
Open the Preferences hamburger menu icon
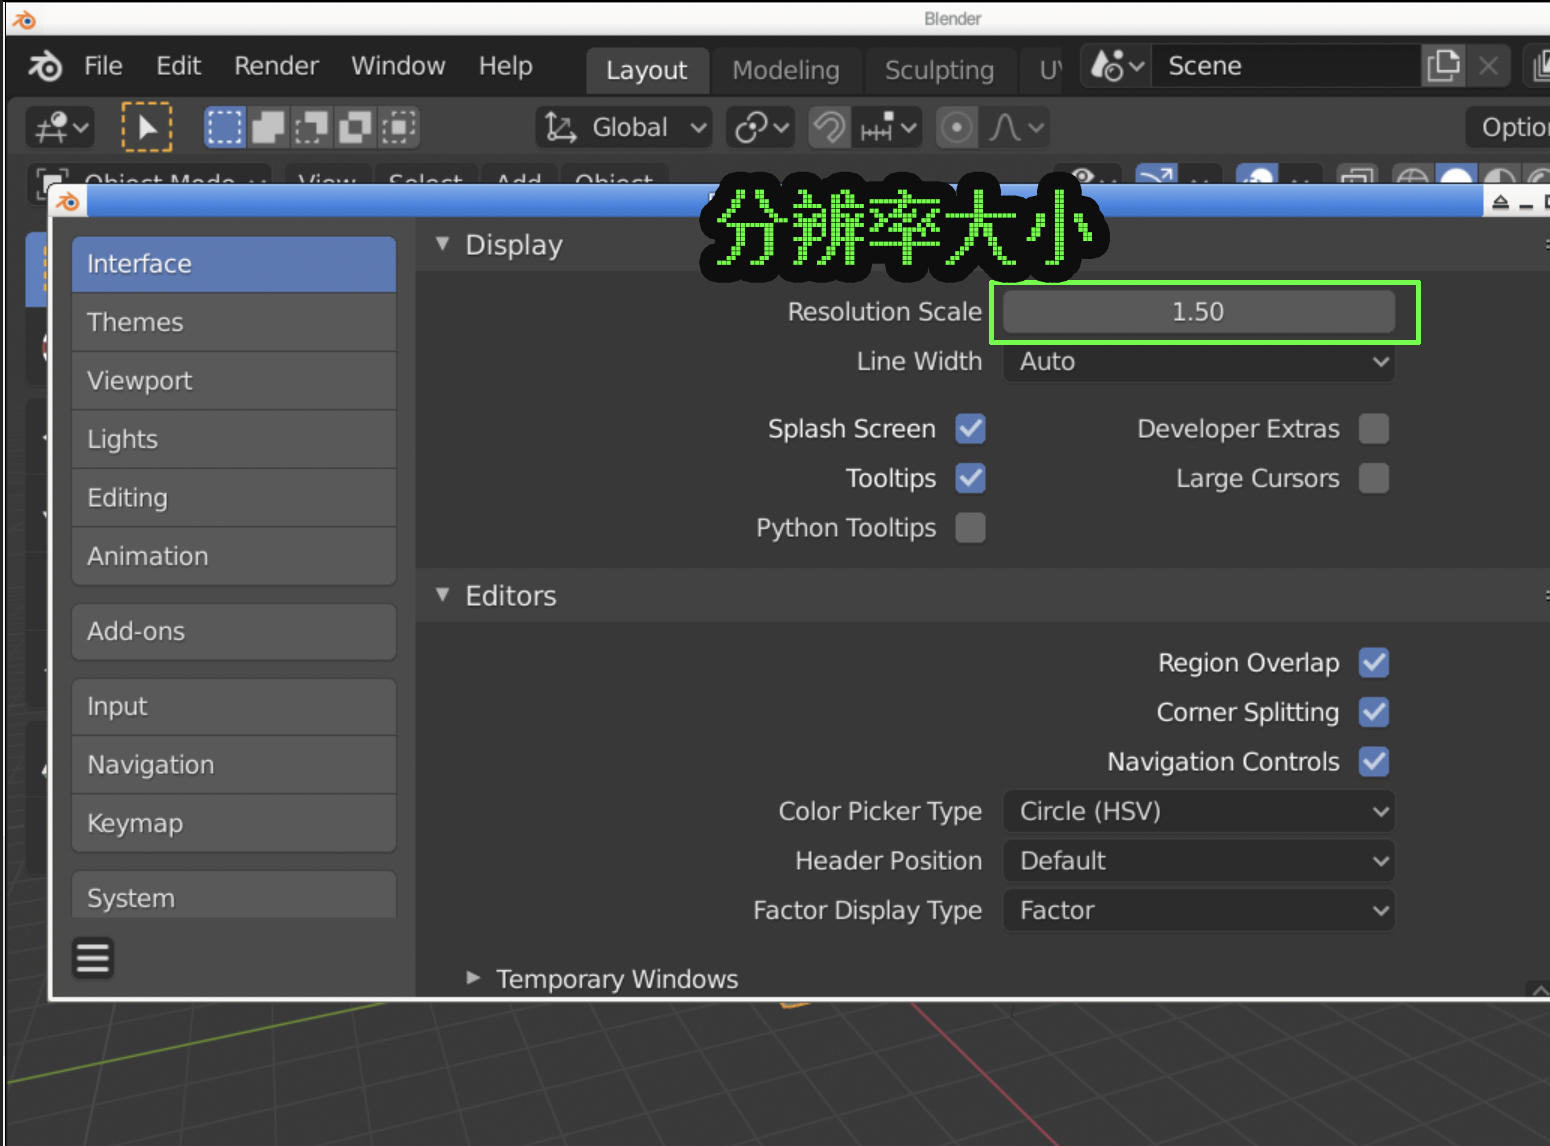click(93, 957)
